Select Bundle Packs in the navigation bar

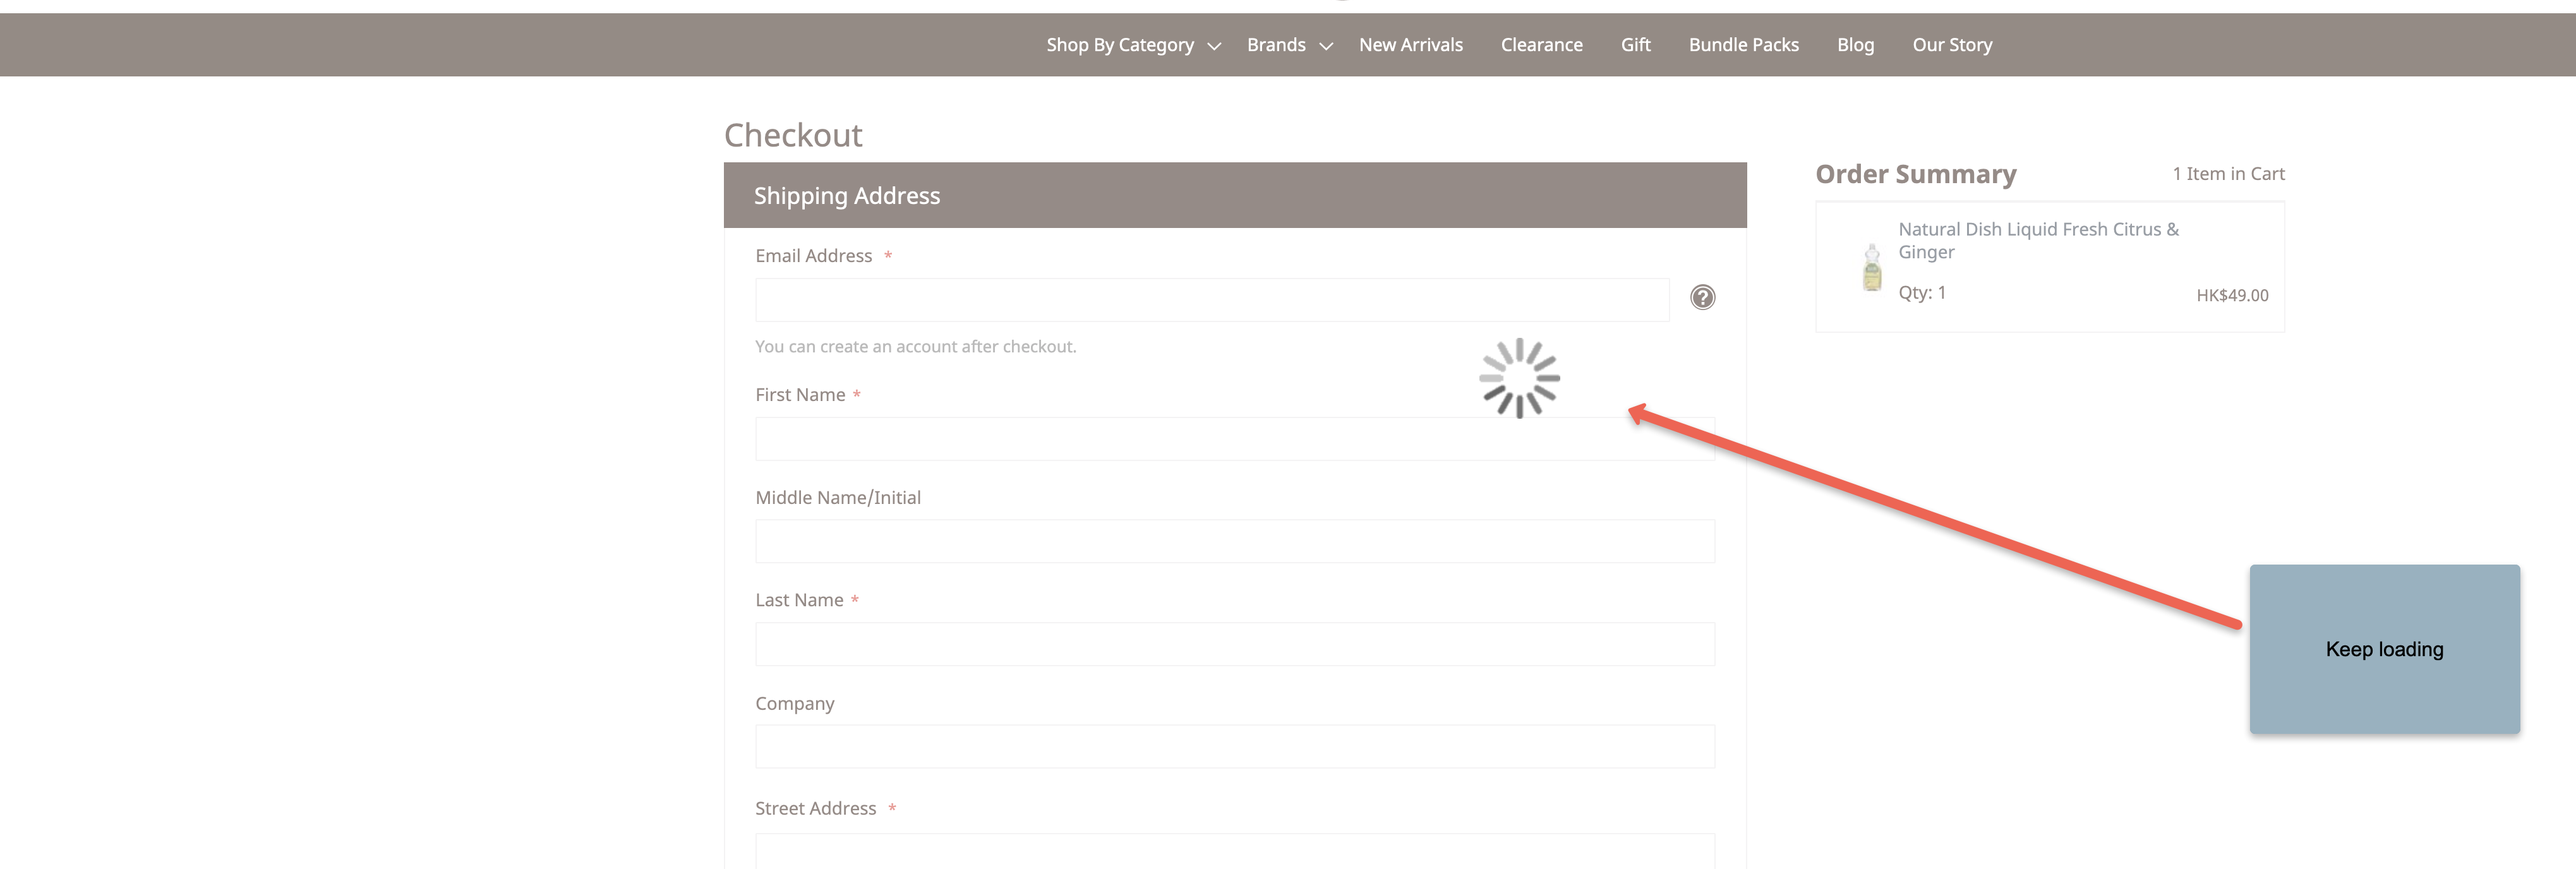[1743, 44]
